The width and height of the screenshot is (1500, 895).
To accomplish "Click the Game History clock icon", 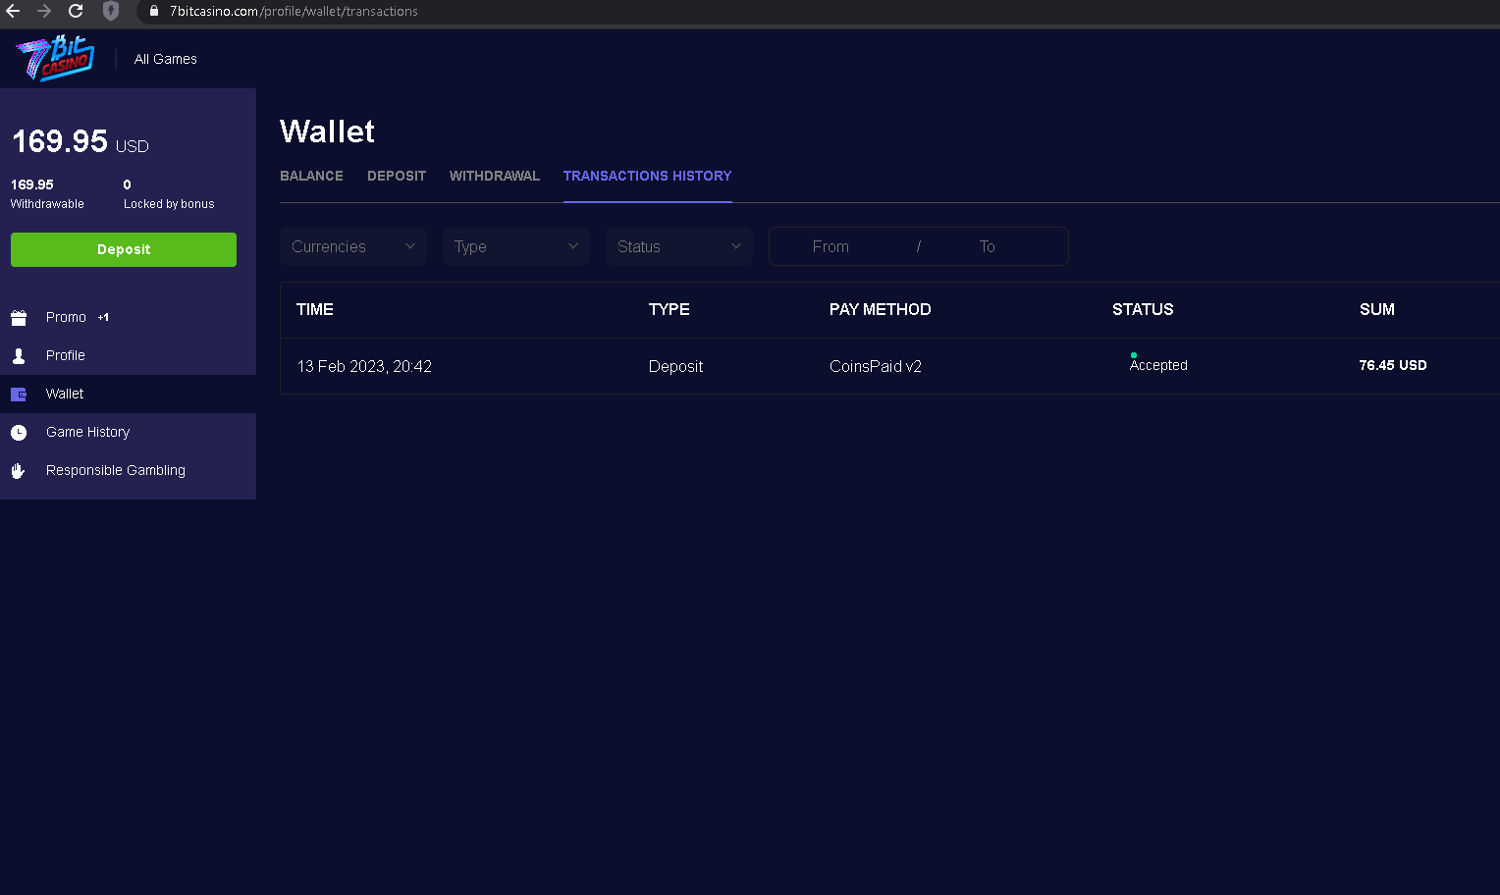I will click(x=19, y=432).
